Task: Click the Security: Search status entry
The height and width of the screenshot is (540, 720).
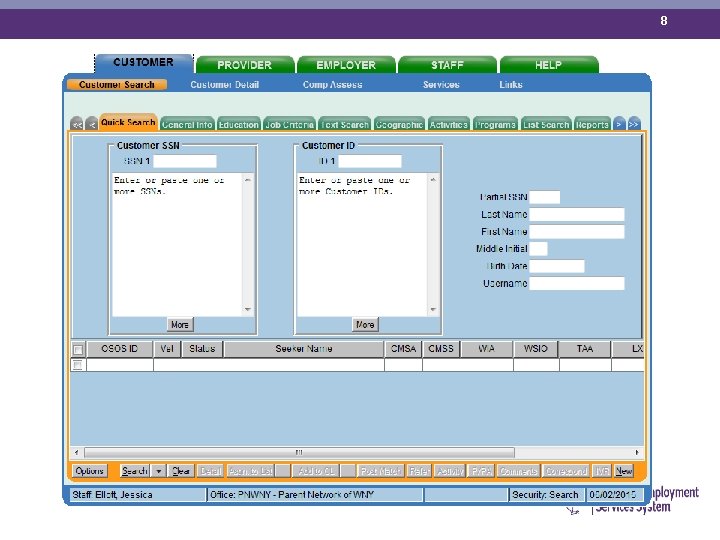Action: point(546,495)
